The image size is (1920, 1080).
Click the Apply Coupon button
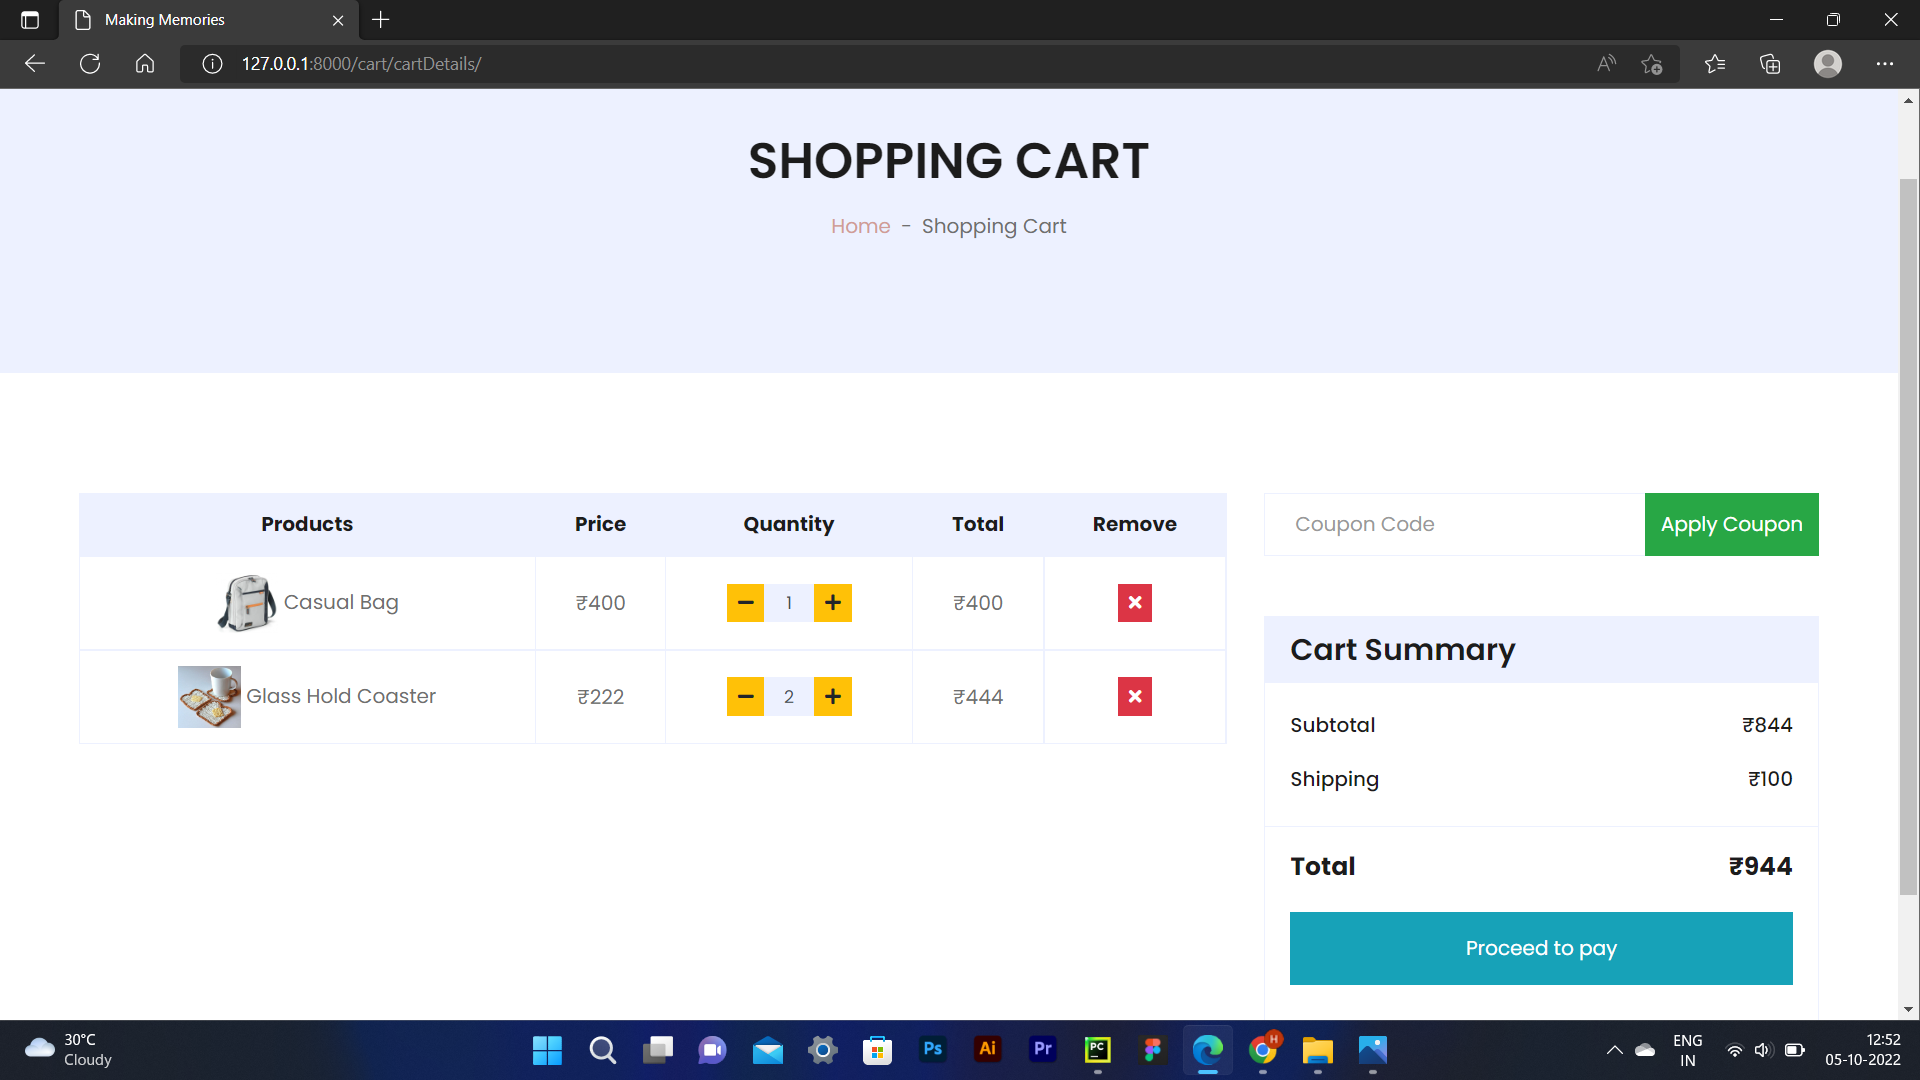point(1731,524)
